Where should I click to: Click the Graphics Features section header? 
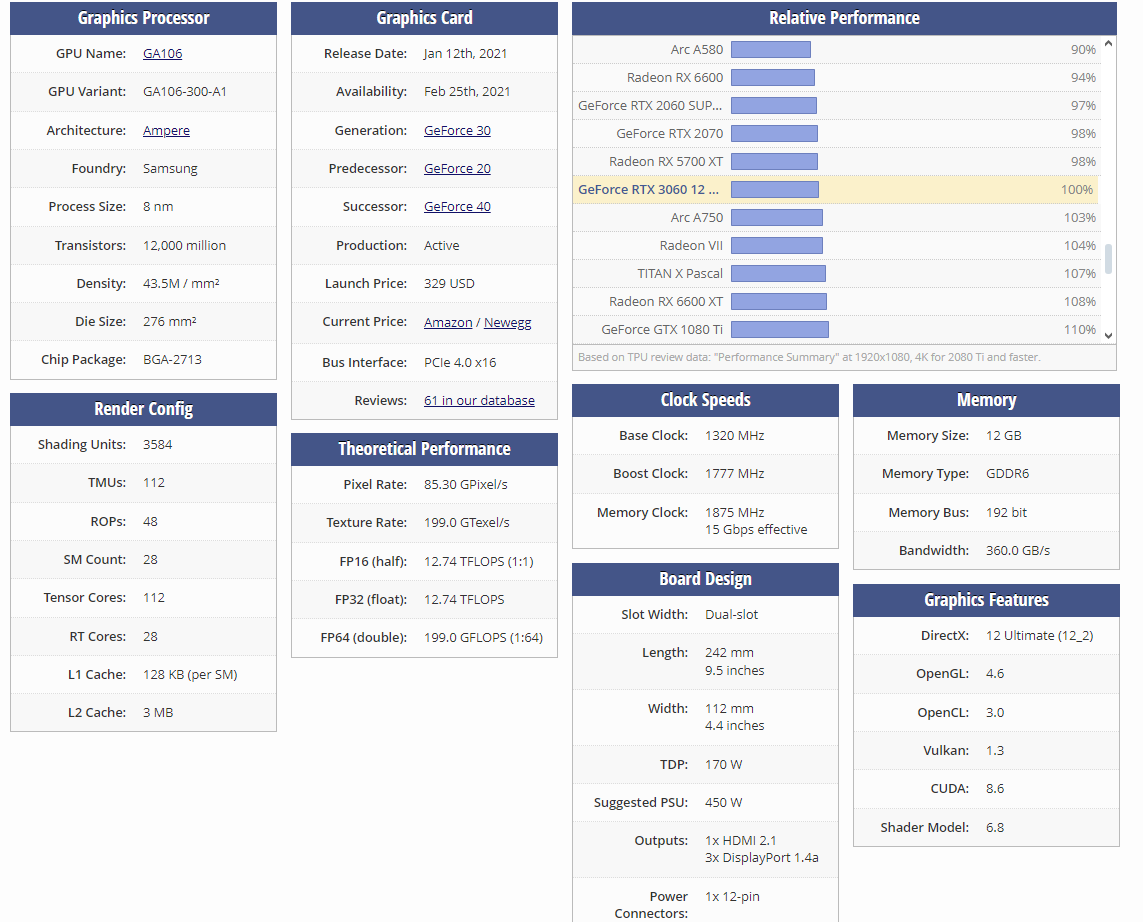tap(986, 600)
